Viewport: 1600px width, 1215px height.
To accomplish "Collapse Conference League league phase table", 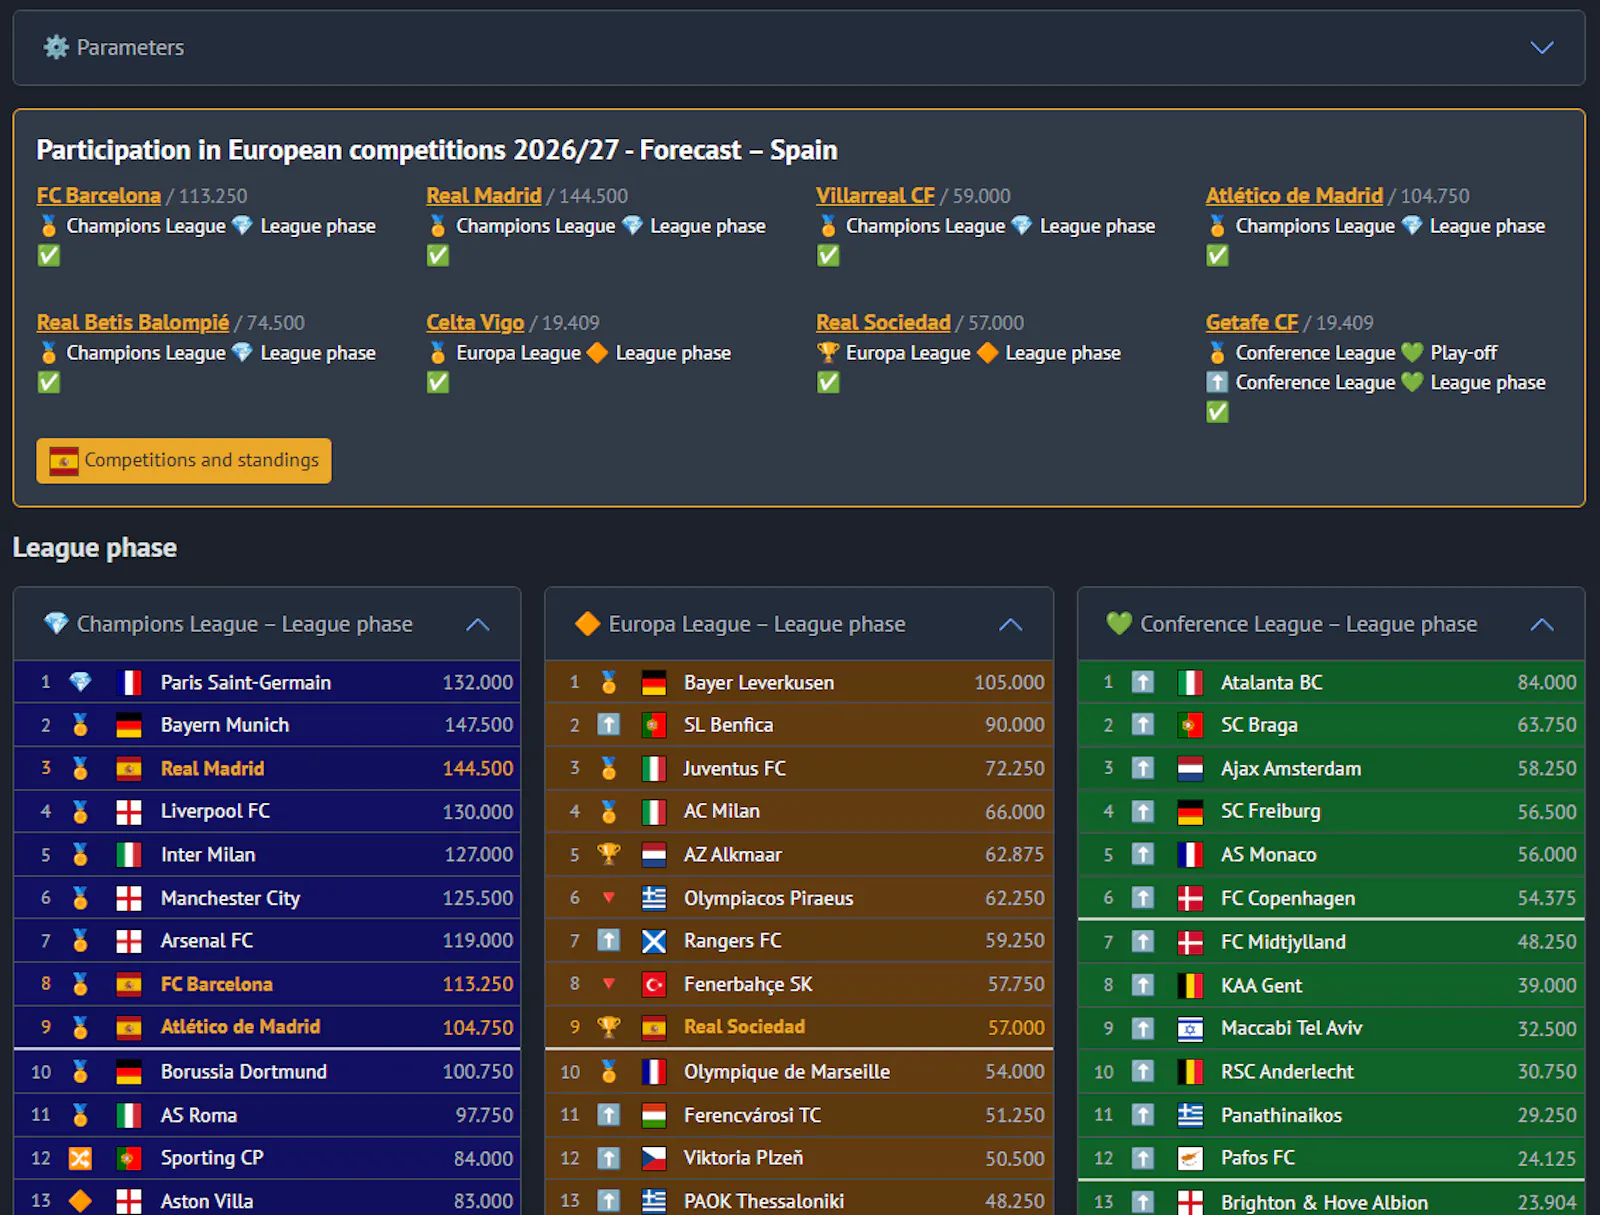I will coord(1542,624).
